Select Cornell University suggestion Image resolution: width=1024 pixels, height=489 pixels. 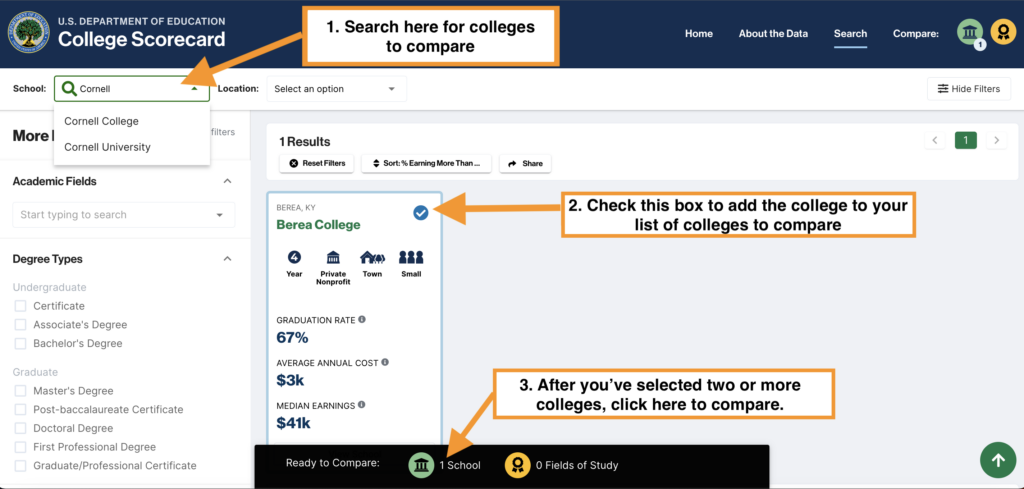(107, 148)
